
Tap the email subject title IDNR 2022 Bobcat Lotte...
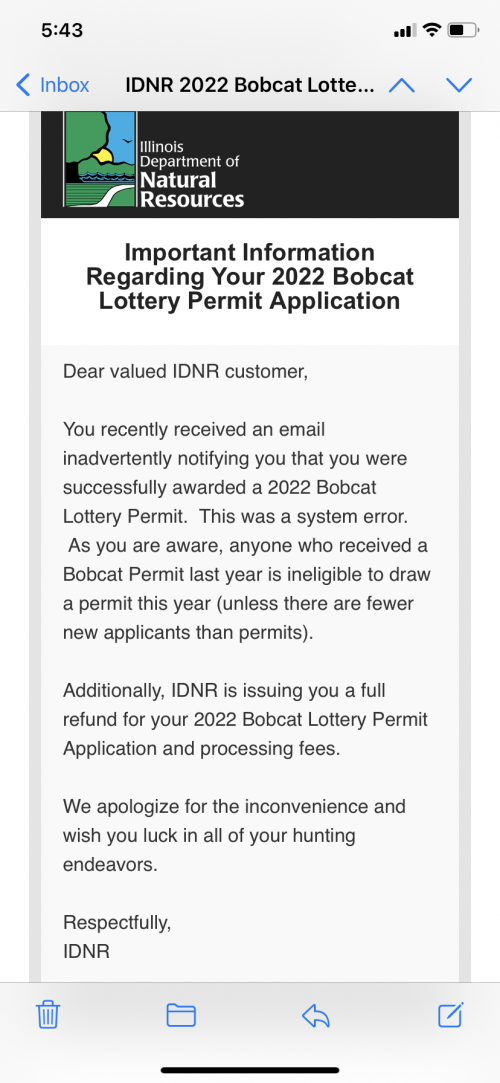click(x=250, y=85)
